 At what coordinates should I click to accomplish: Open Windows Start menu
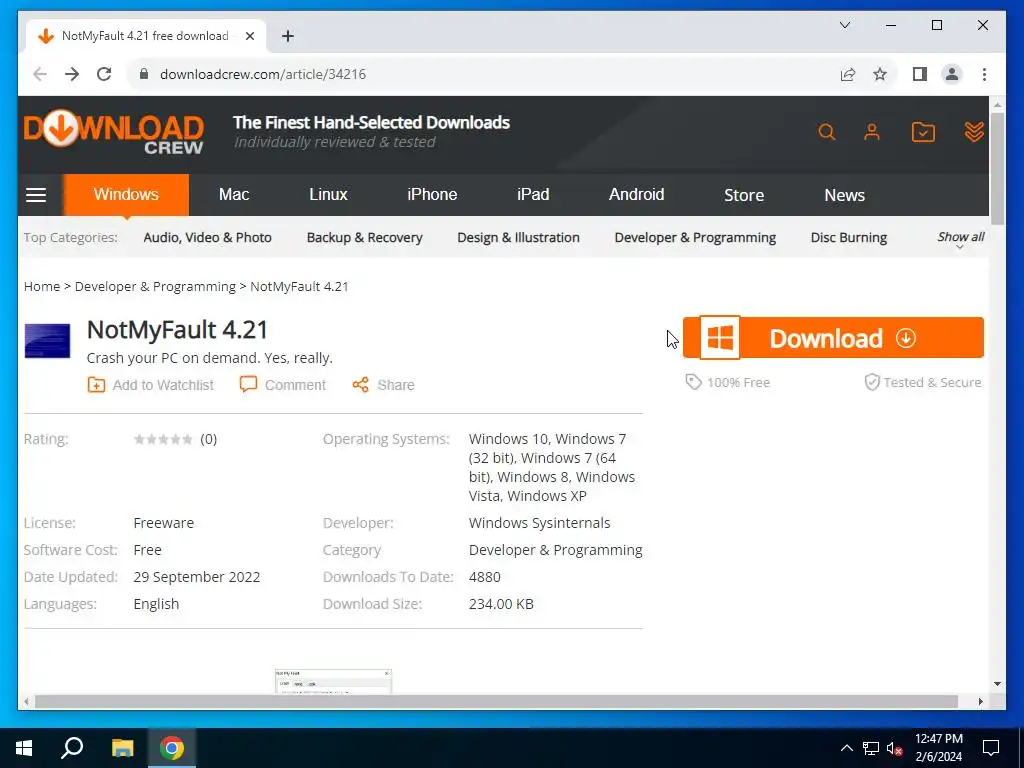(x=24, y=748)
